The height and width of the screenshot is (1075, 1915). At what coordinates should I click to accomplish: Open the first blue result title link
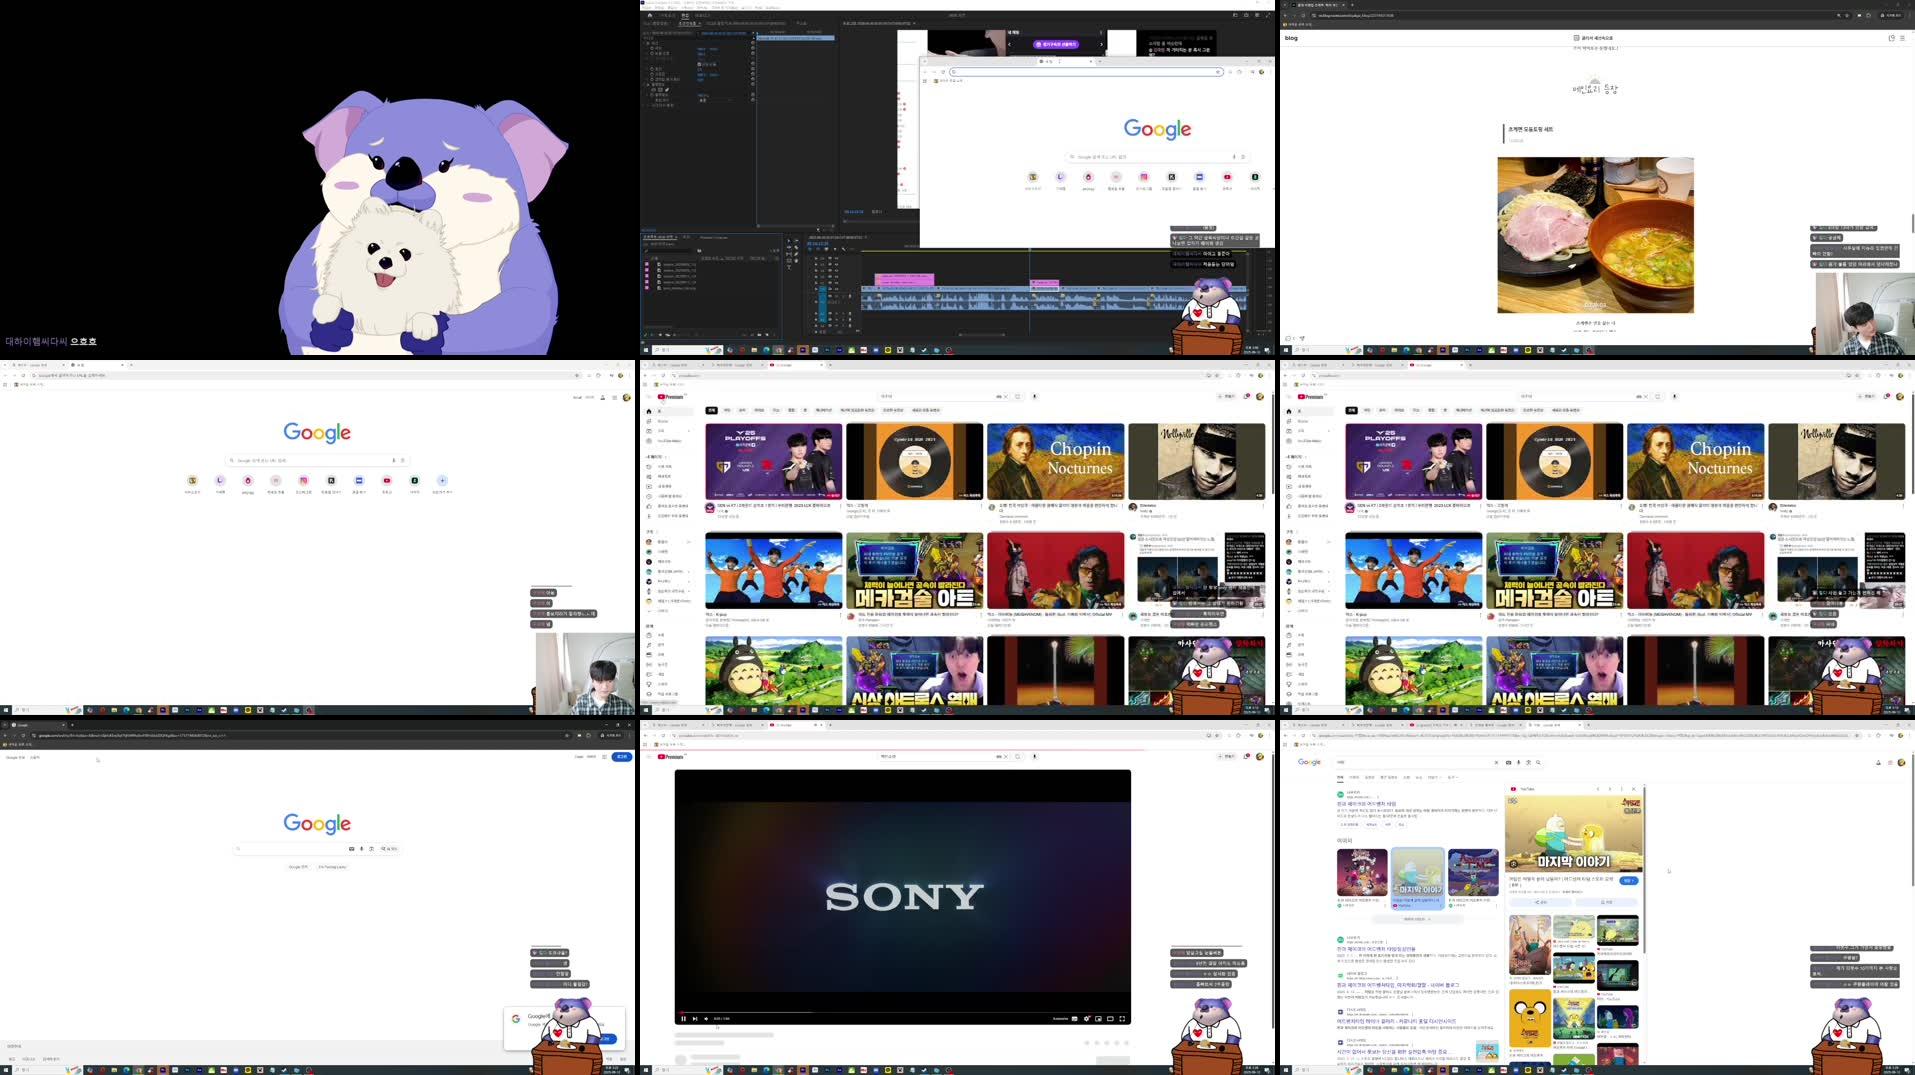1366,803
